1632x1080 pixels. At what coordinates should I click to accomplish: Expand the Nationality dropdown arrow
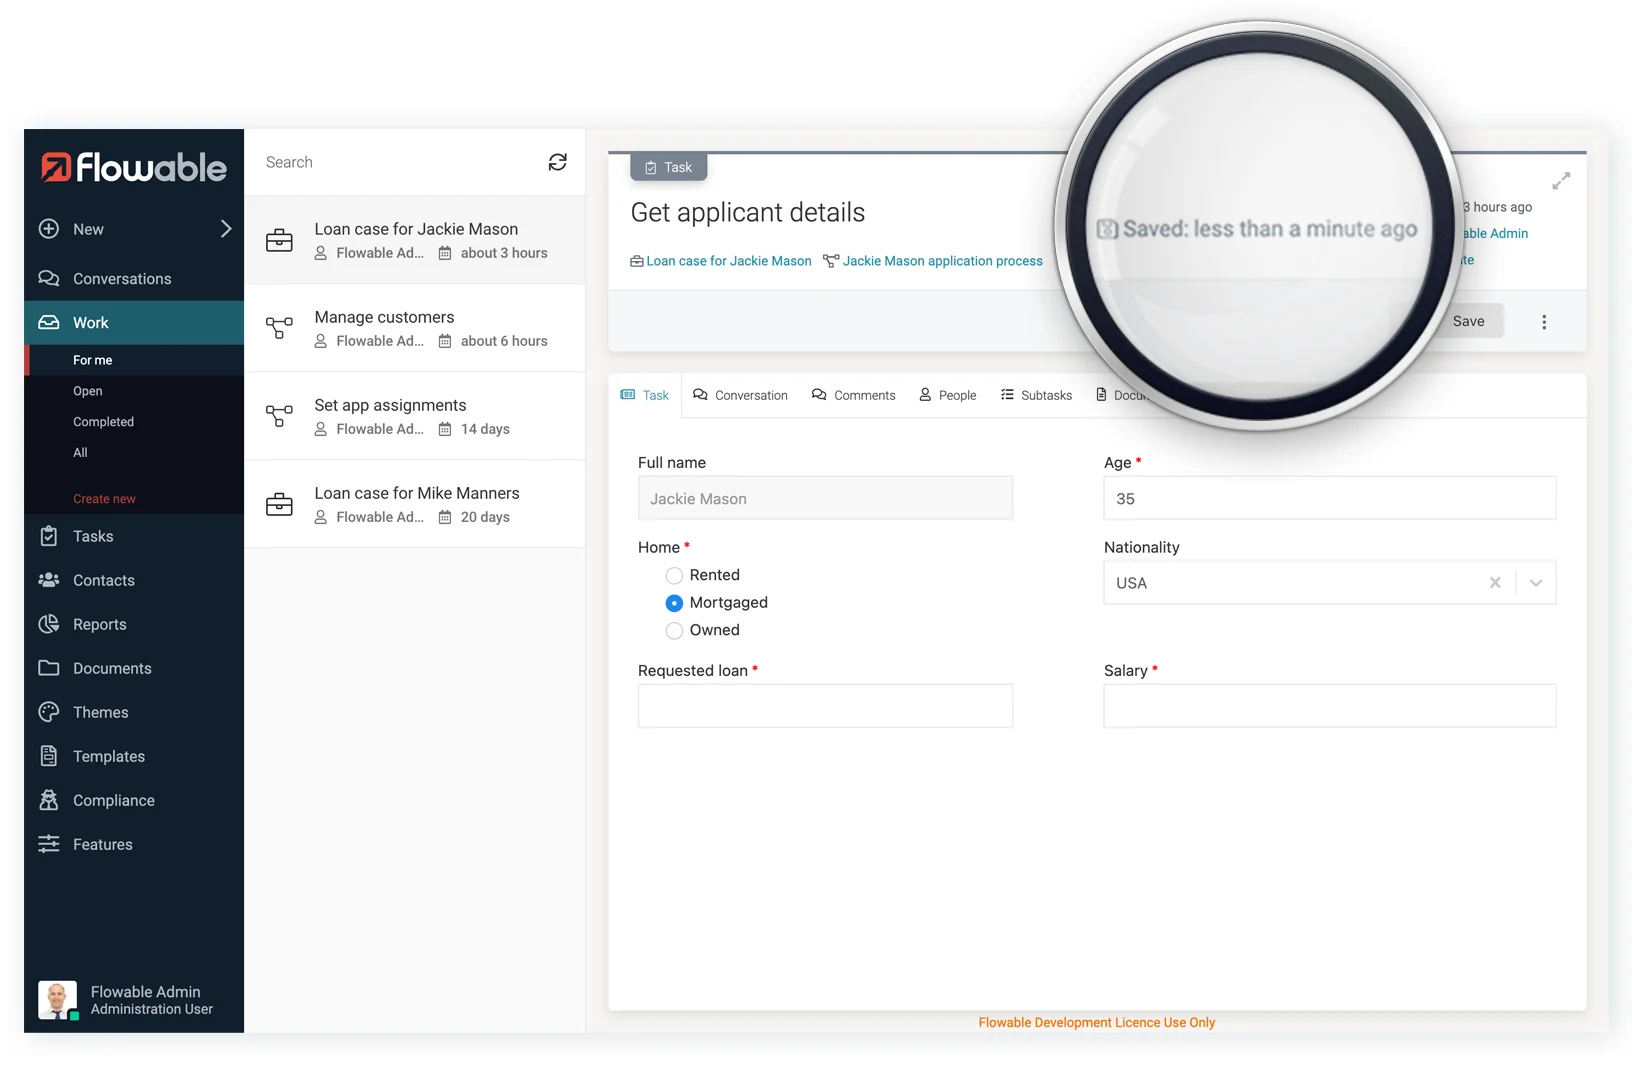pos(1536,583)
